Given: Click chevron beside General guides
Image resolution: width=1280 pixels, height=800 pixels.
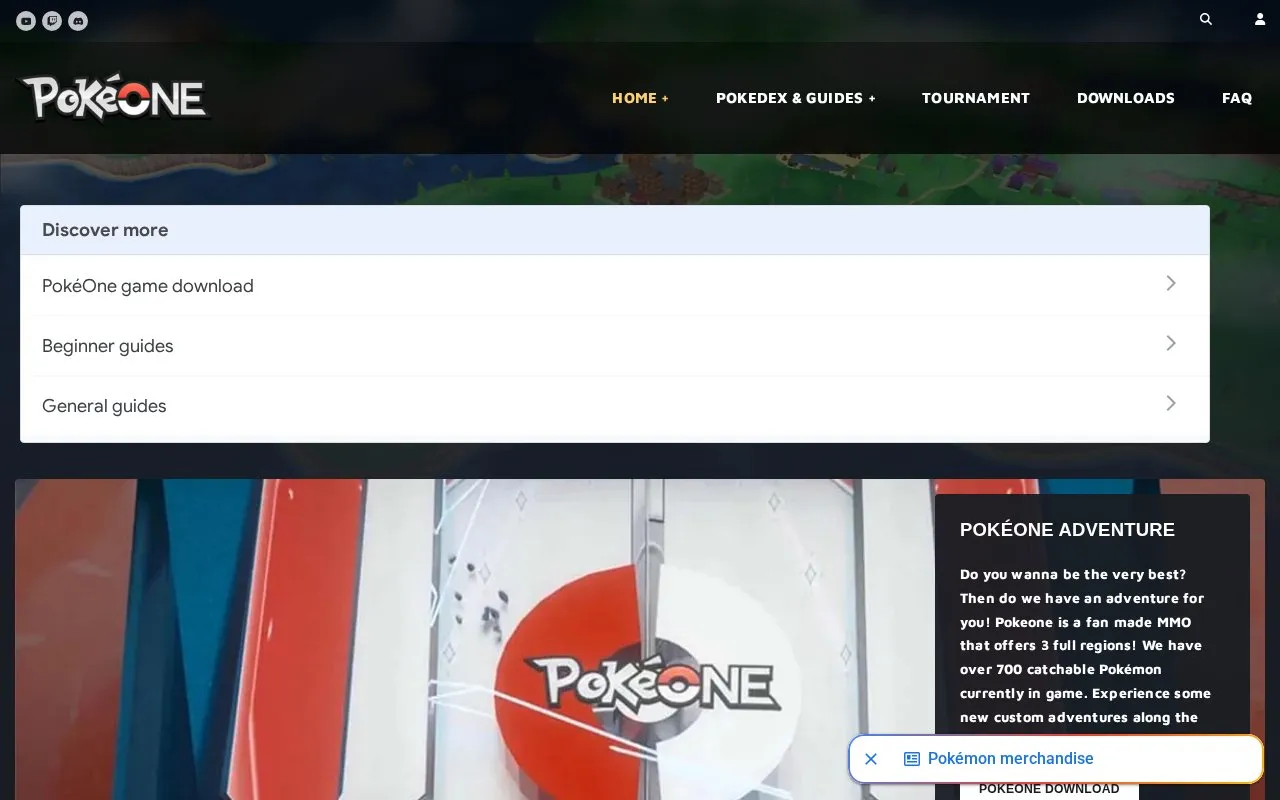Looking at the screenshot, I should click(1171, 404).
